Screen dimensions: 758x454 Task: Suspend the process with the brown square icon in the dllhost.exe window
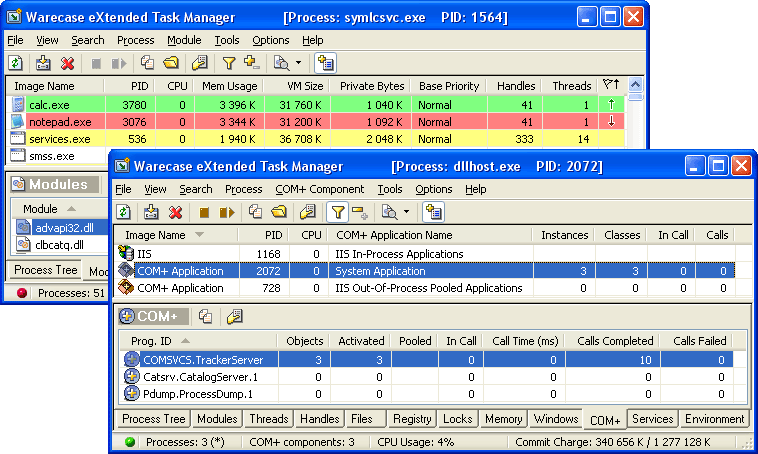(x=204, y=212)
